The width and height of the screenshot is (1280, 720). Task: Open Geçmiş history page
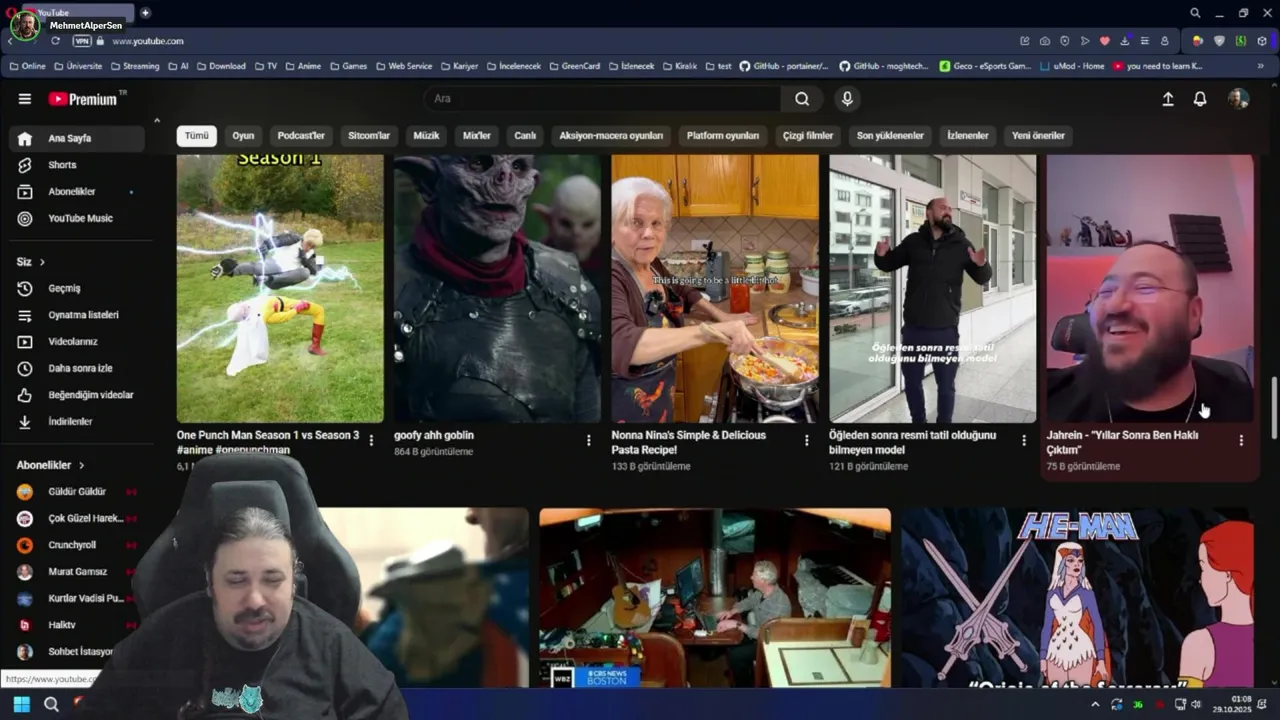point(76,288)
